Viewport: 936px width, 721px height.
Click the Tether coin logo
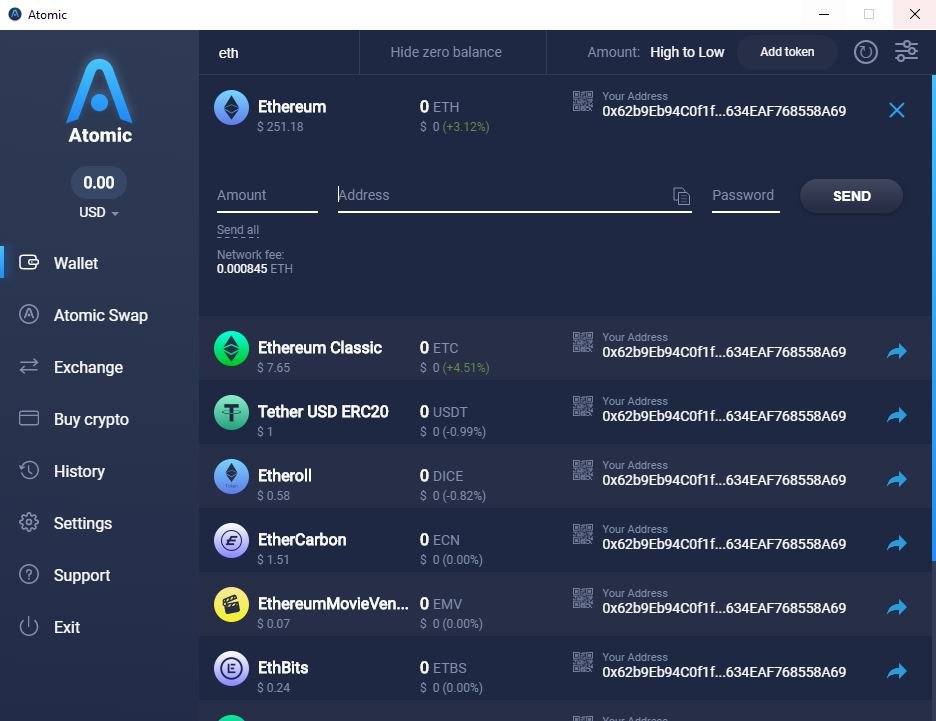(231, 412)
